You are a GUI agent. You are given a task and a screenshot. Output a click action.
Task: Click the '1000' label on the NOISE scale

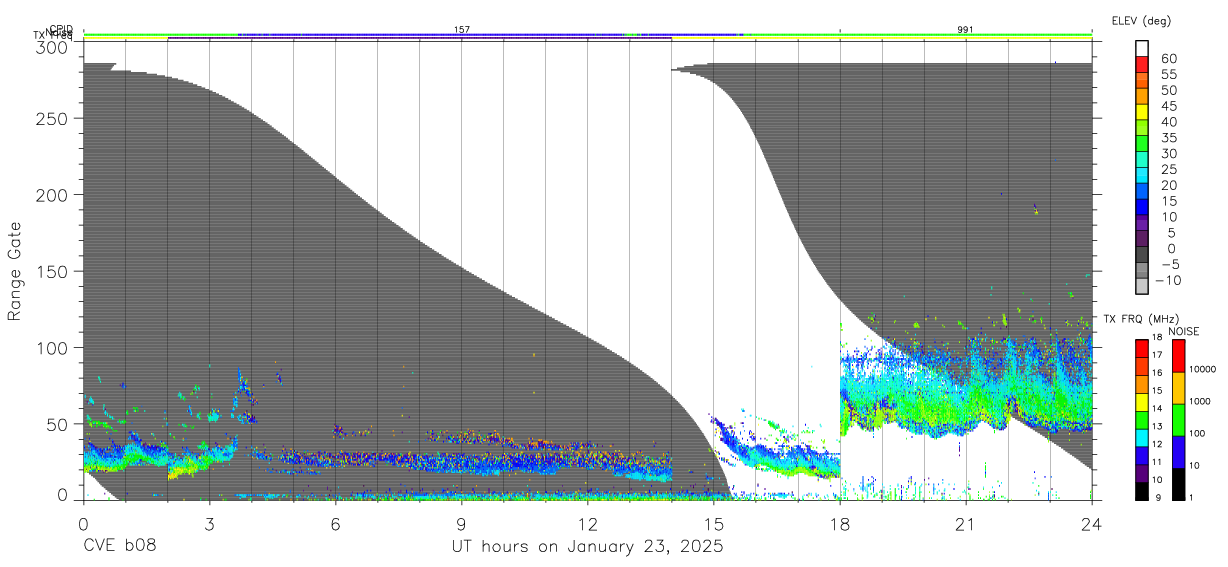(1200, 401)
